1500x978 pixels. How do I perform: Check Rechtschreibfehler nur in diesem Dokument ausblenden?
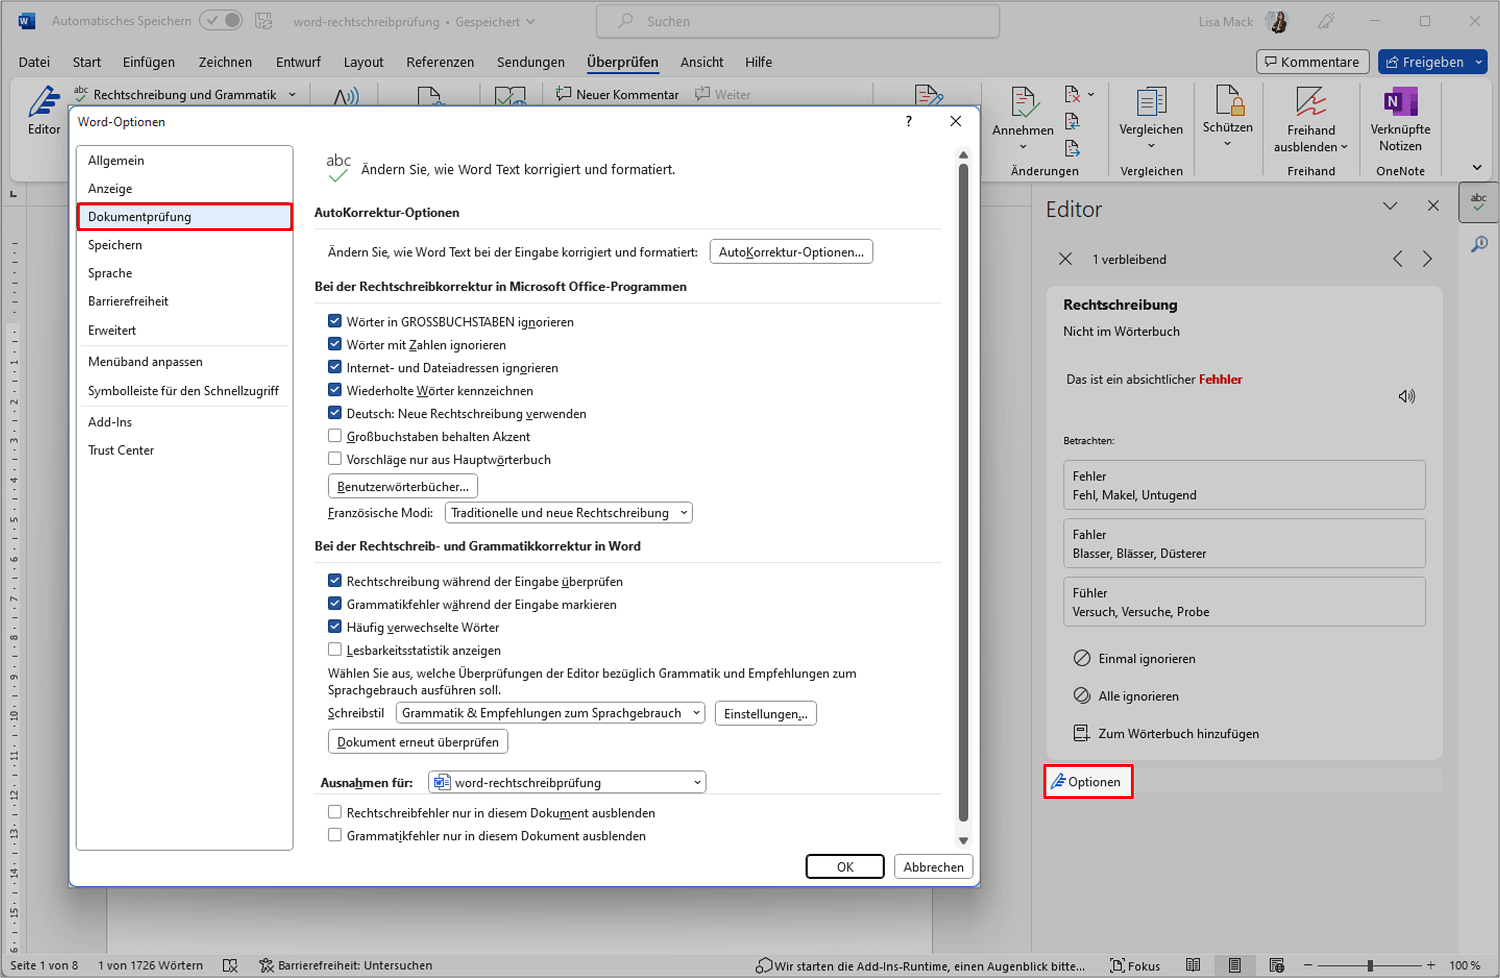[335, 812]
